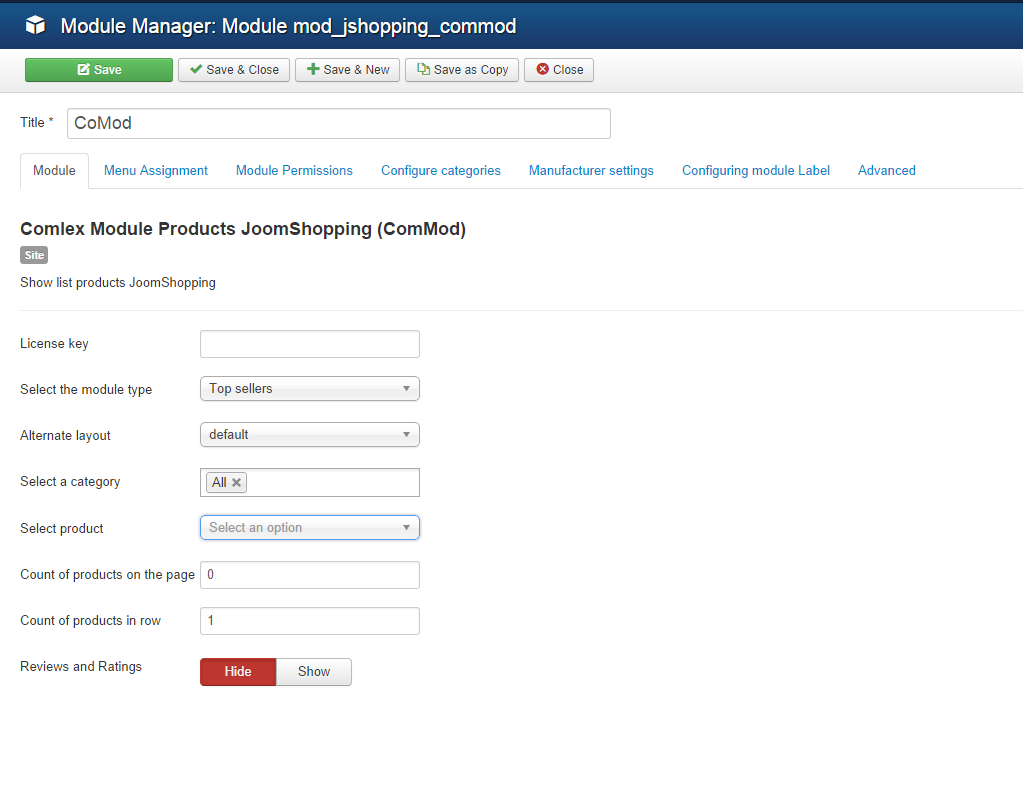Expand the Alternate layout dropdown
Viewport: 1023px width, 787px height.
pos(309,435)
